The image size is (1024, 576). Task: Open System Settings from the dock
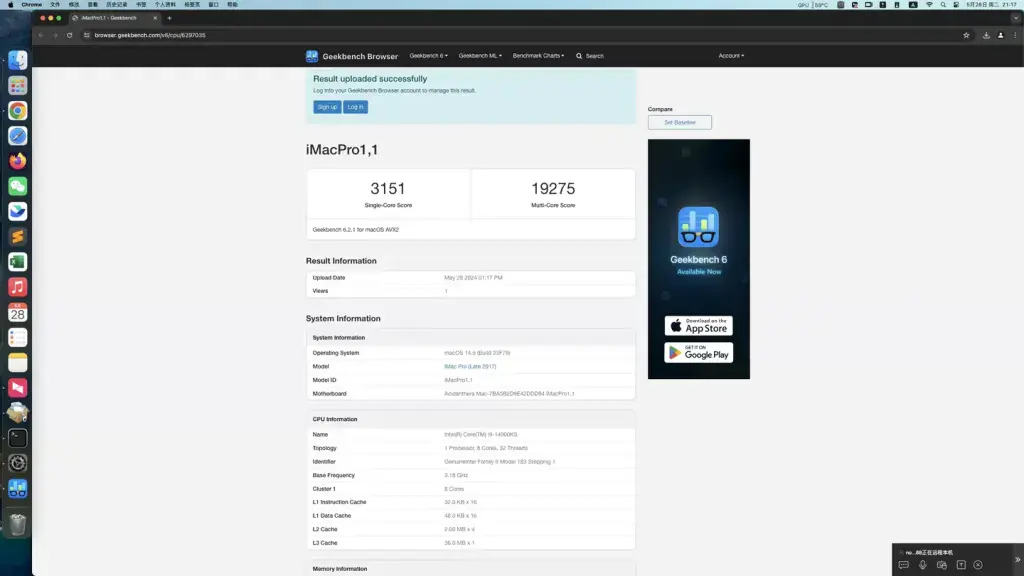[18, 463]
